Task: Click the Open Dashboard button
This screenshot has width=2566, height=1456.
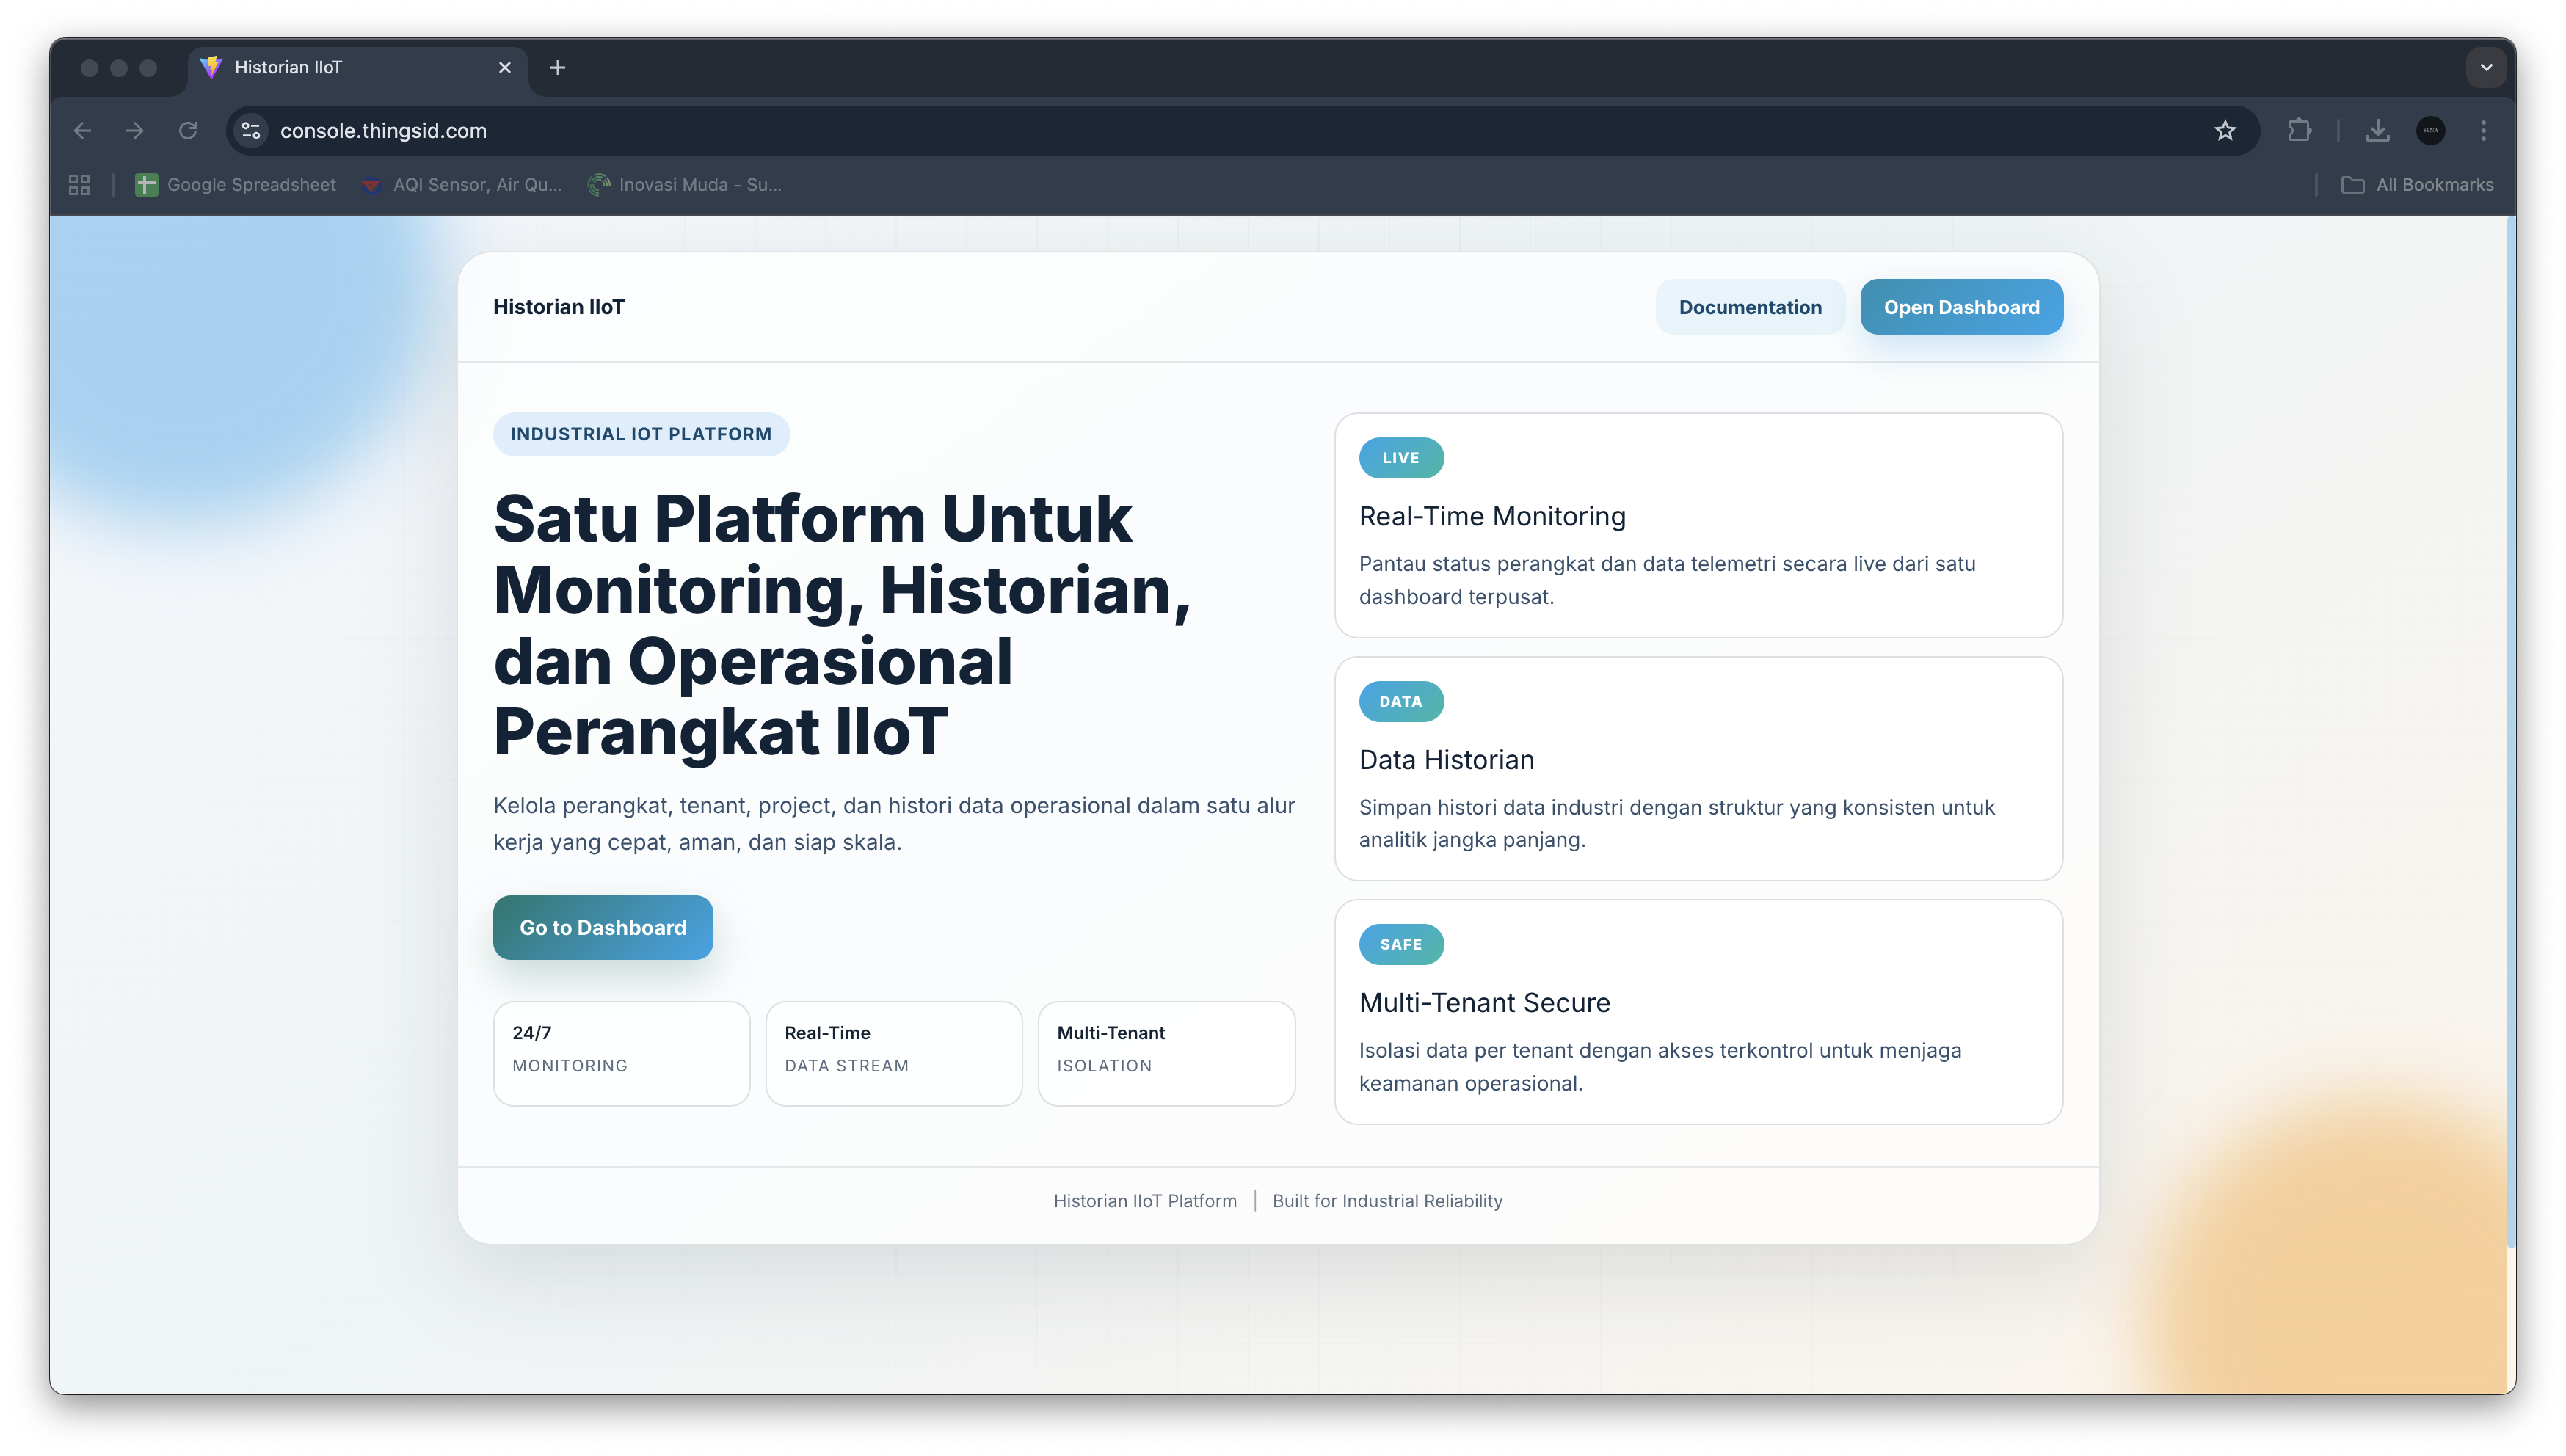Action: pyautogui.click(x=1960, y=307)
